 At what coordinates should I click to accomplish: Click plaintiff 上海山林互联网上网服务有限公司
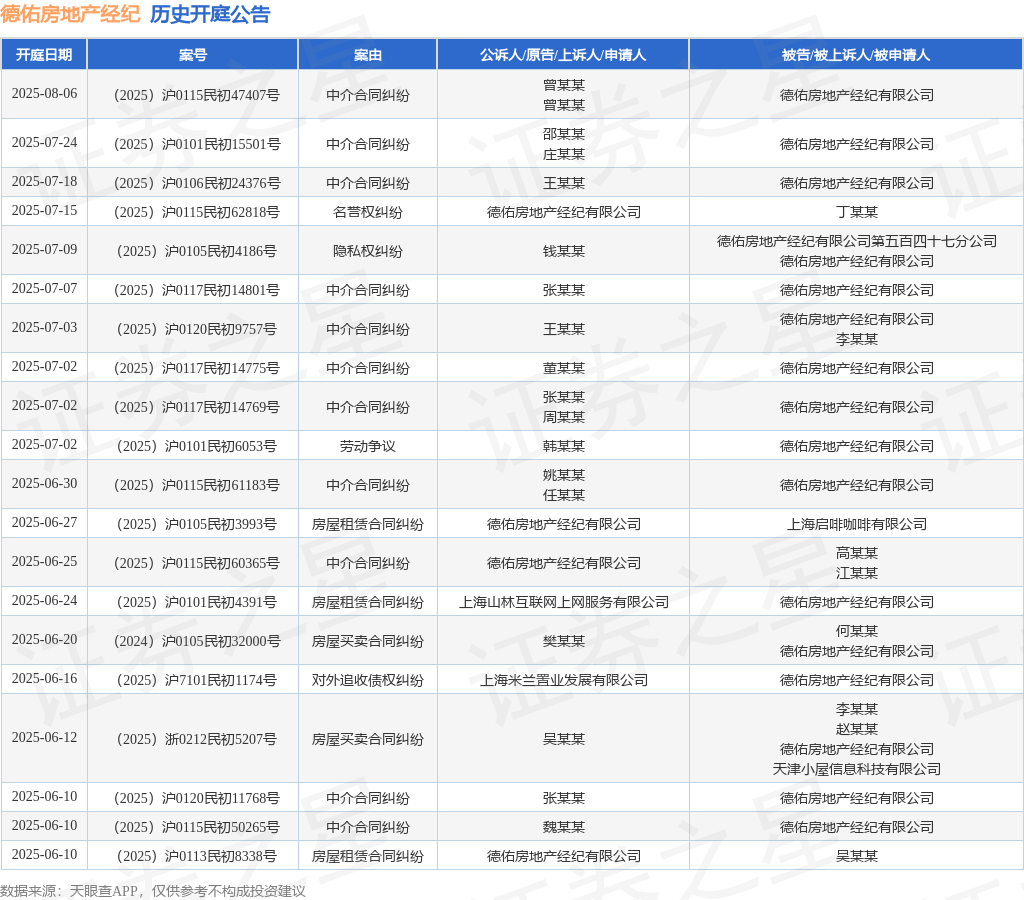pos(564,602)
